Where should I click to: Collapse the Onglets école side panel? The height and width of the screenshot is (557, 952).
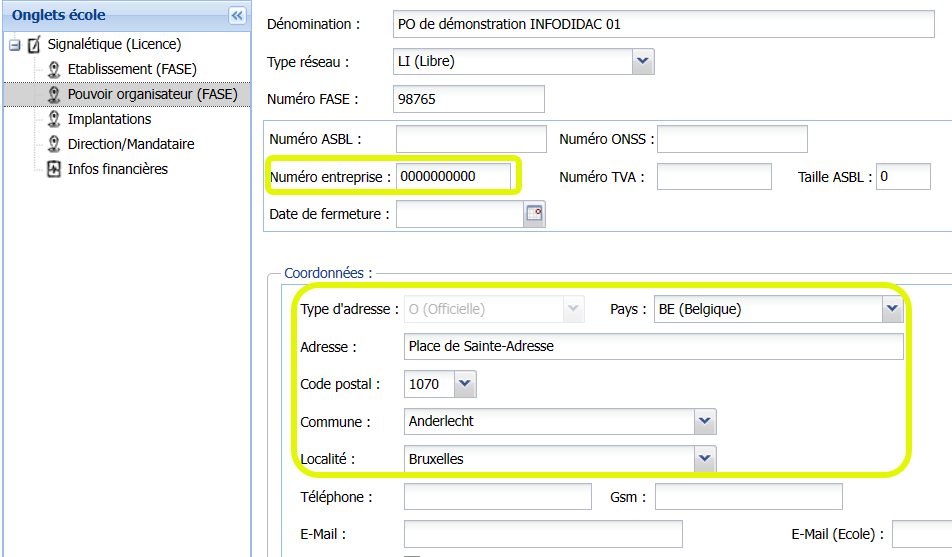236,15
